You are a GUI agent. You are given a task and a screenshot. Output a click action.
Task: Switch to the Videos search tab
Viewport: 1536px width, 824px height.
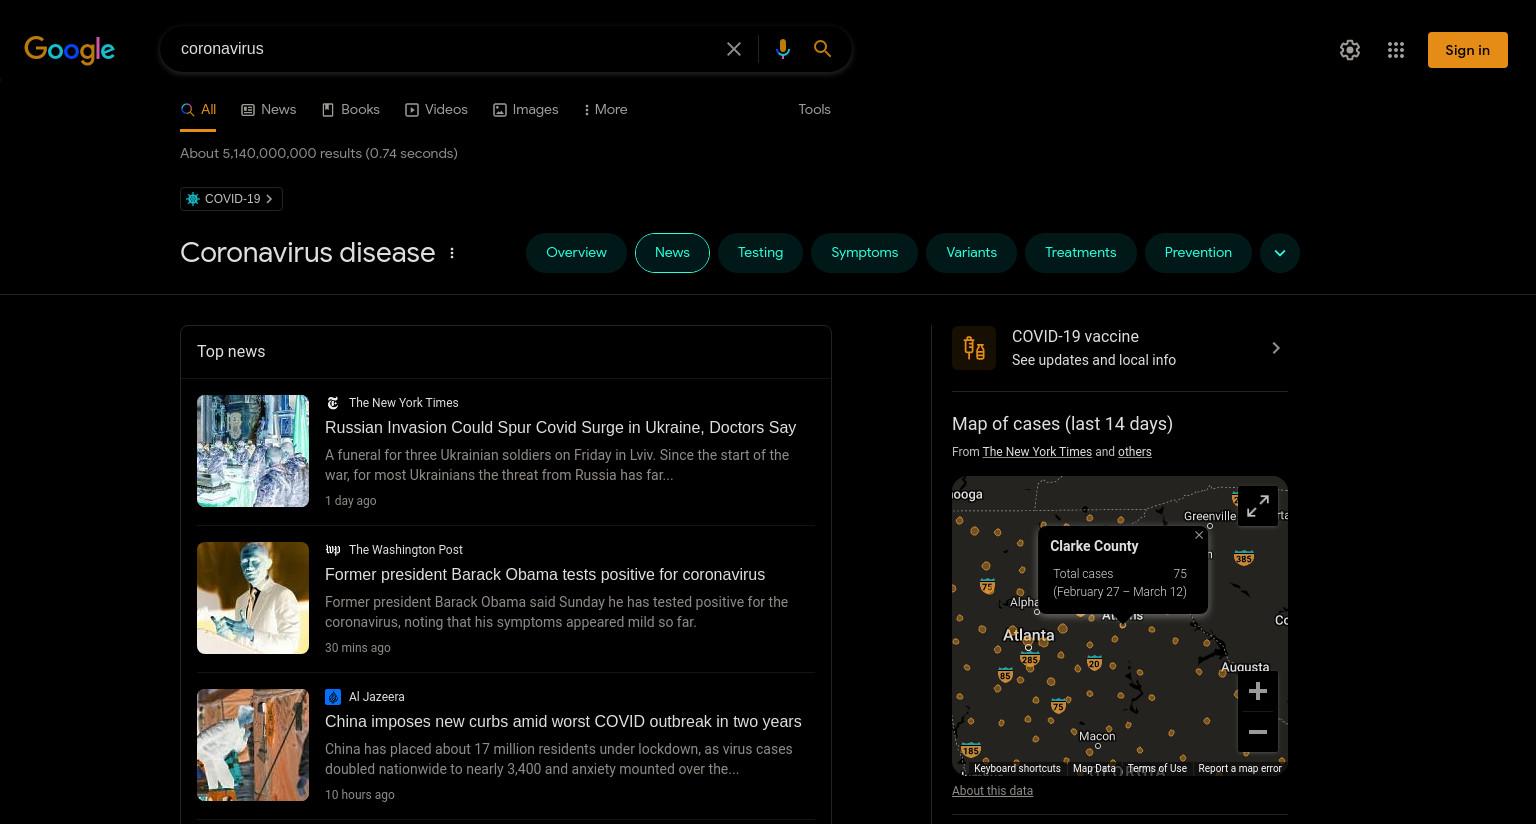pos(436,110)
